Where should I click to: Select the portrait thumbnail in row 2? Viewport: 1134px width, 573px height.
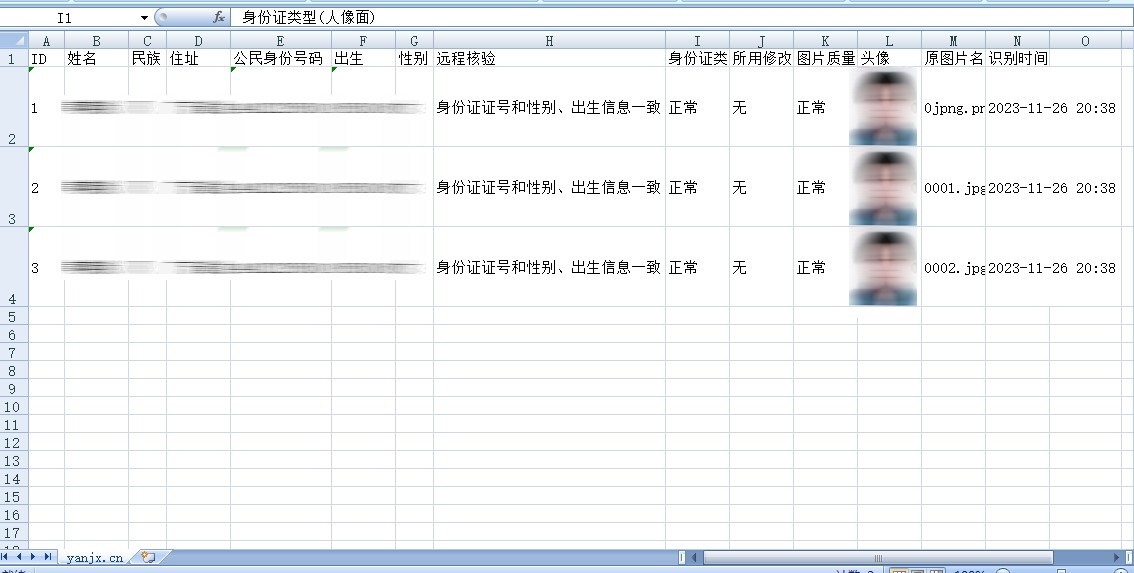point(883,108)
